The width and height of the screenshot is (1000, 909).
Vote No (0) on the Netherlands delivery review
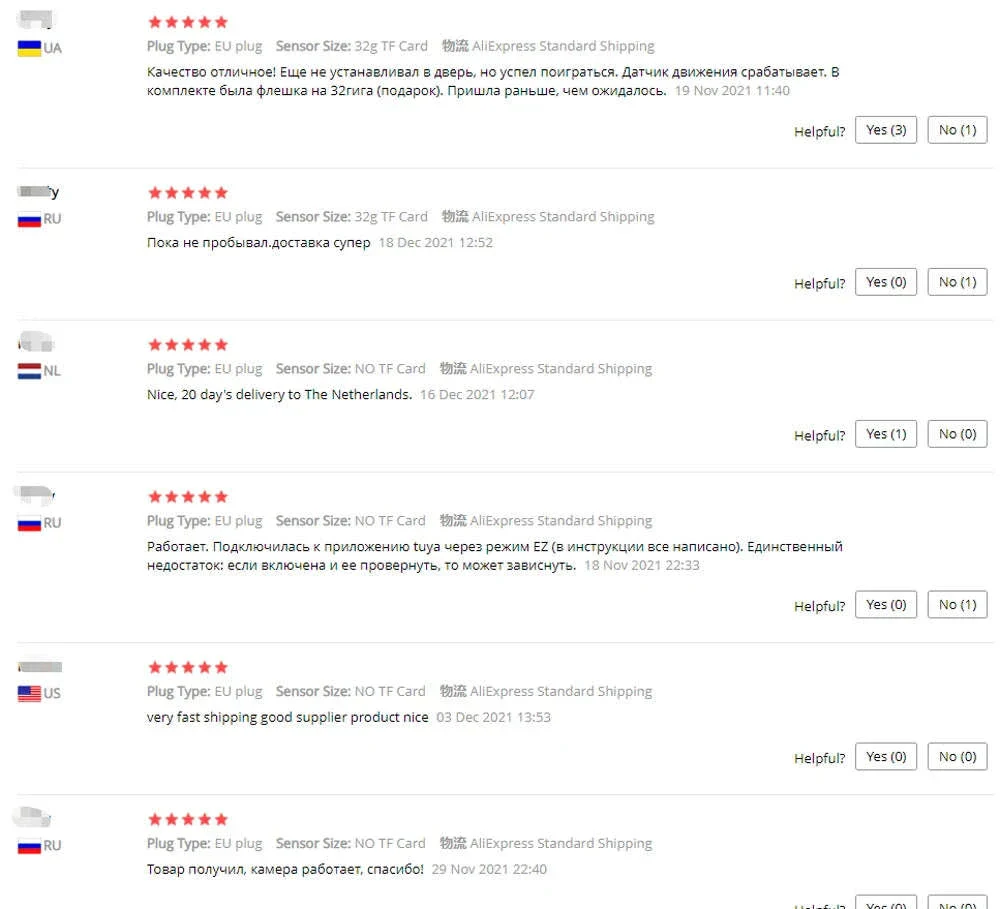(x=957, y=434)
